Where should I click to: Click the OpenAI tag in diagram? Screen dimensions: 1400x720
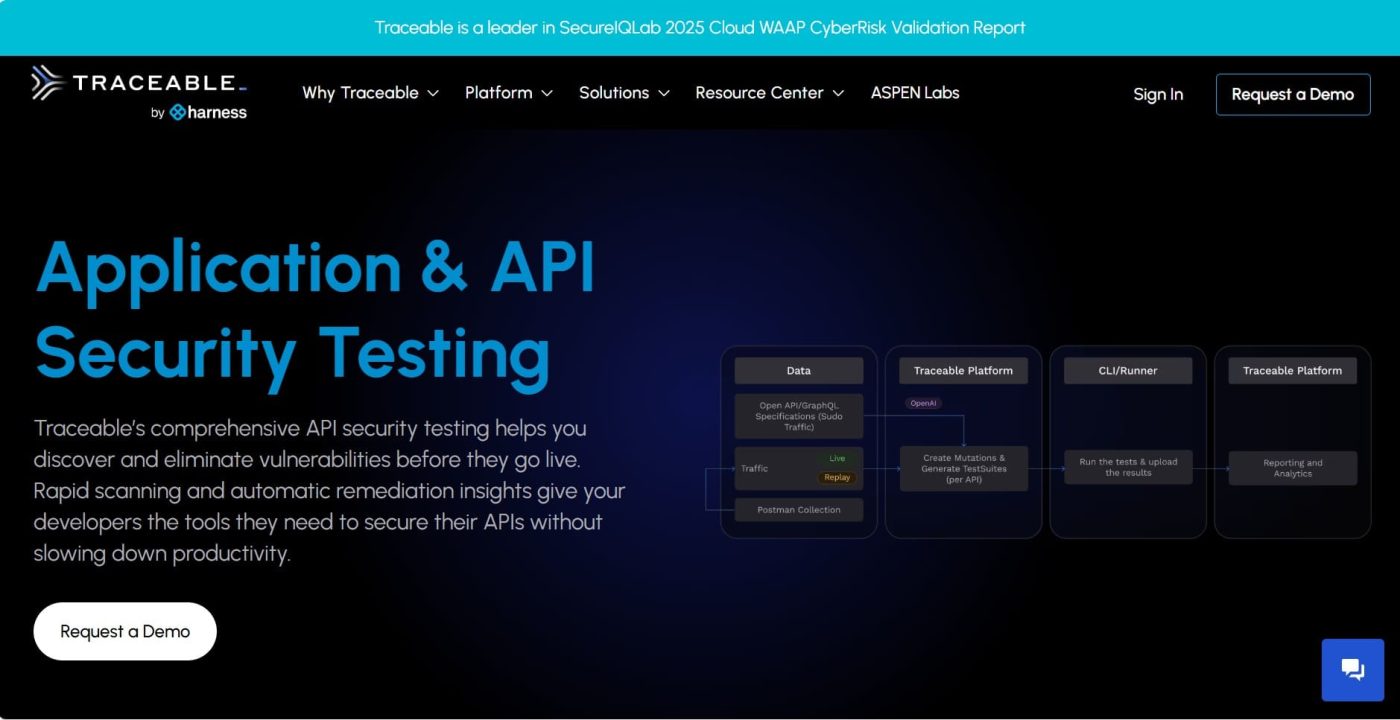pos(923,404)
